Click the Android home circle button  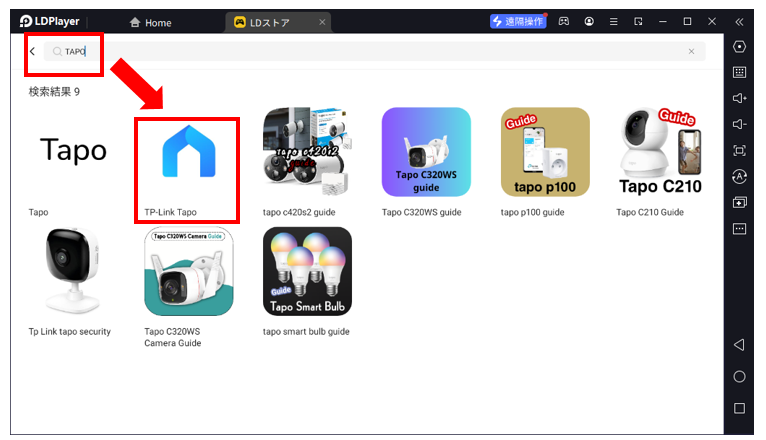[740, 377]
